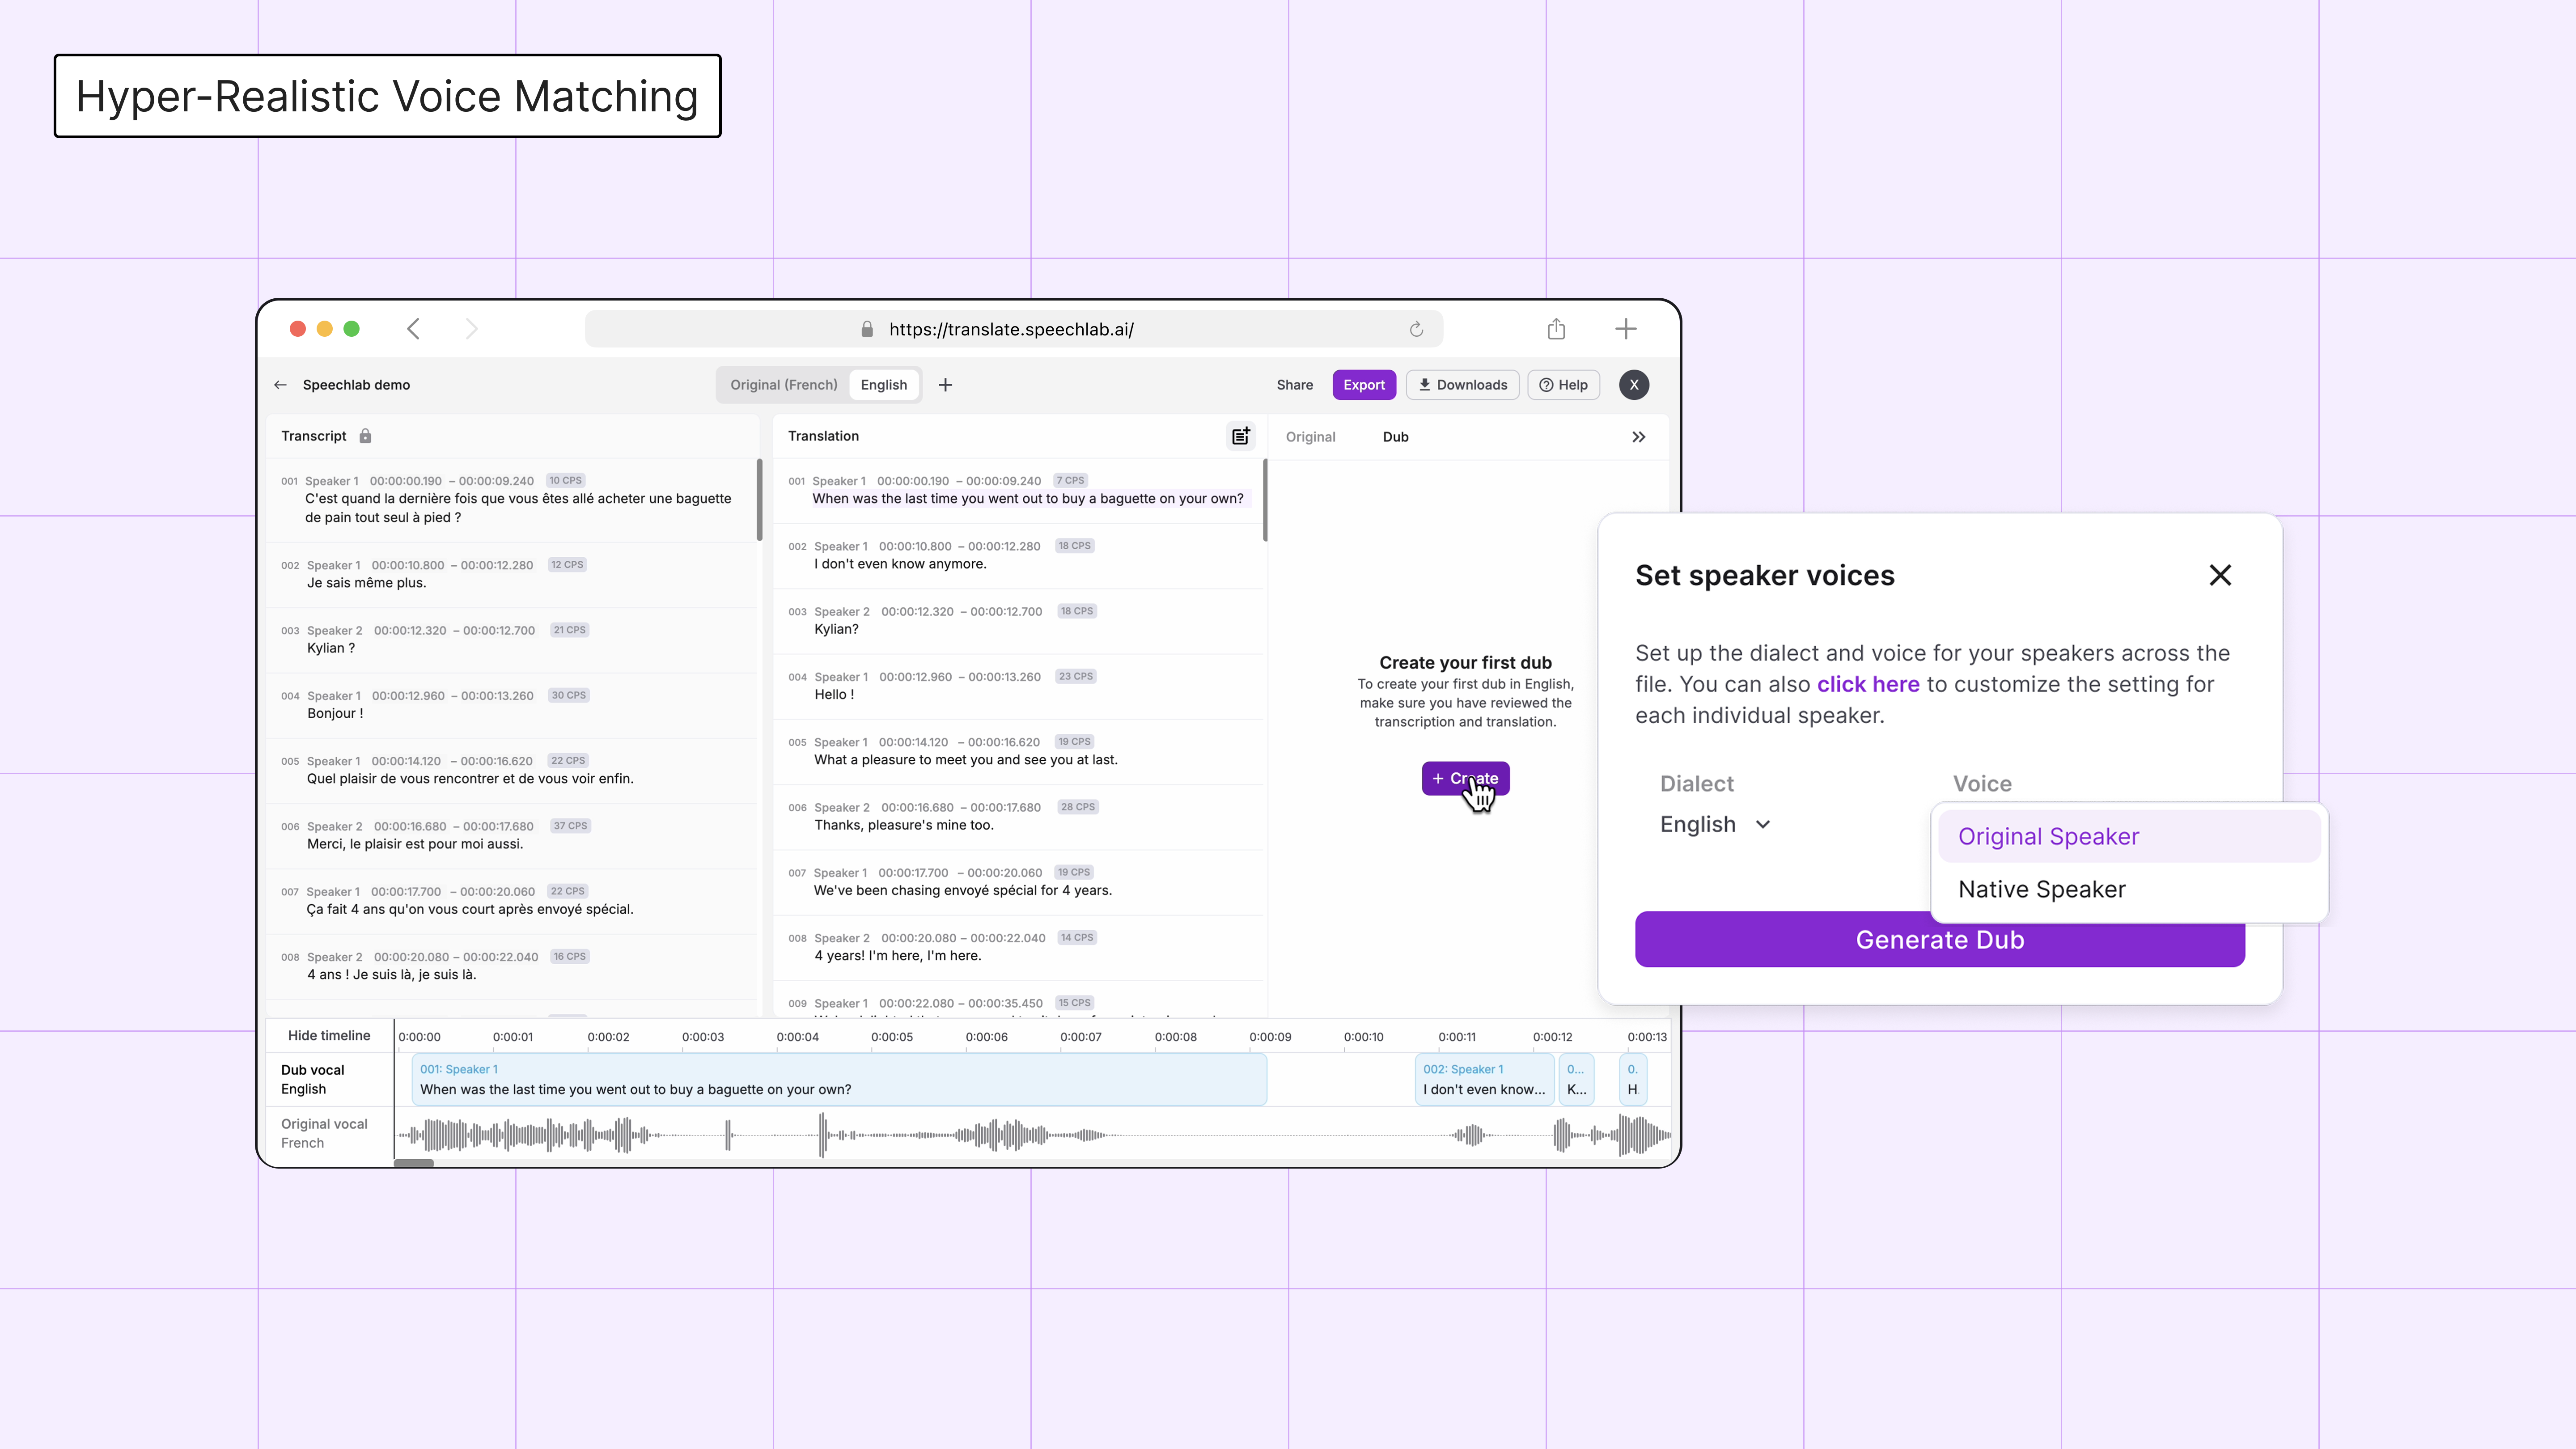Click the user avatar X icon
2576x1449 pixels.
click(1634, 385)
